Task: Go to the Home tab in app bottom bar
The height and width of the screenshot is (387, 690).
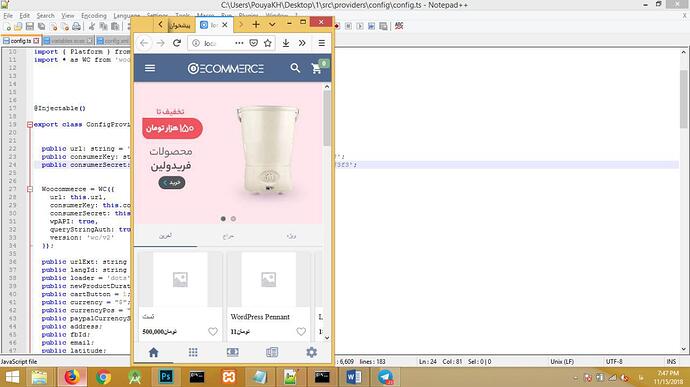Action: click(x=153, y=352)
